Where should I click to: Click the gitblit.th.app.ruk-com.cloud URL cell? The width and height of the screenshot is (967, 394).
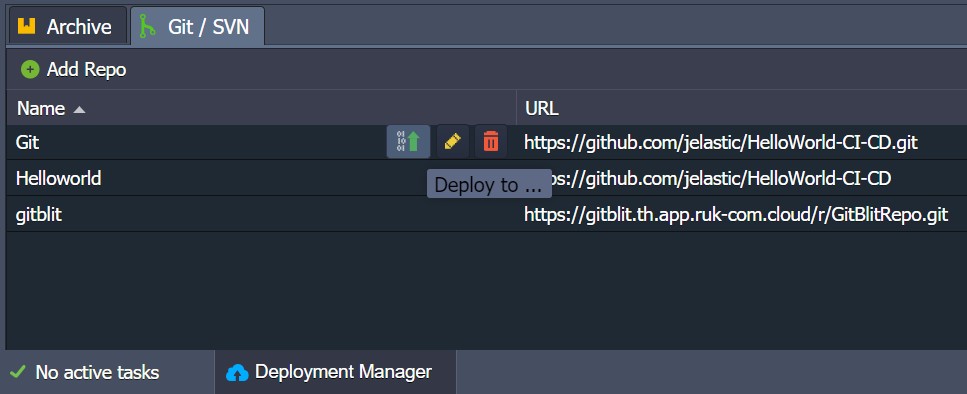pyautogui.click(x=736, y=215)
